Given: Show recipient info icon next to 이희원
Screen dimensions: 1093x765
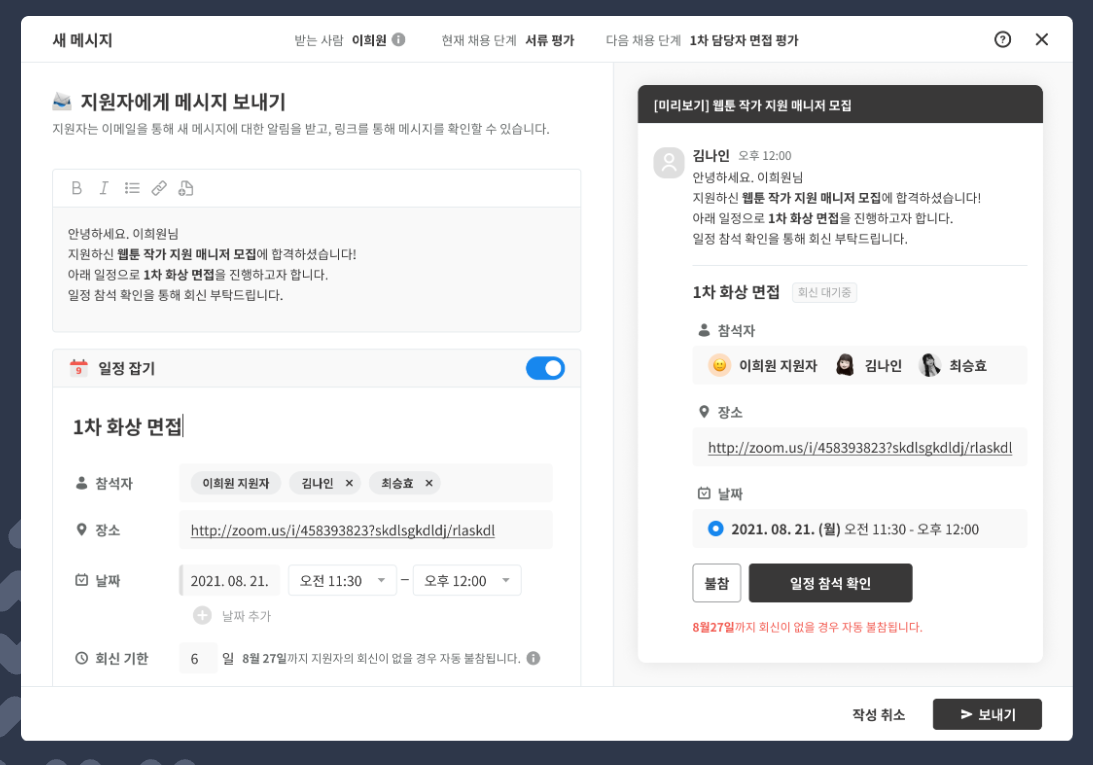Looking at the screenshot, I should [x=399, y=40].
